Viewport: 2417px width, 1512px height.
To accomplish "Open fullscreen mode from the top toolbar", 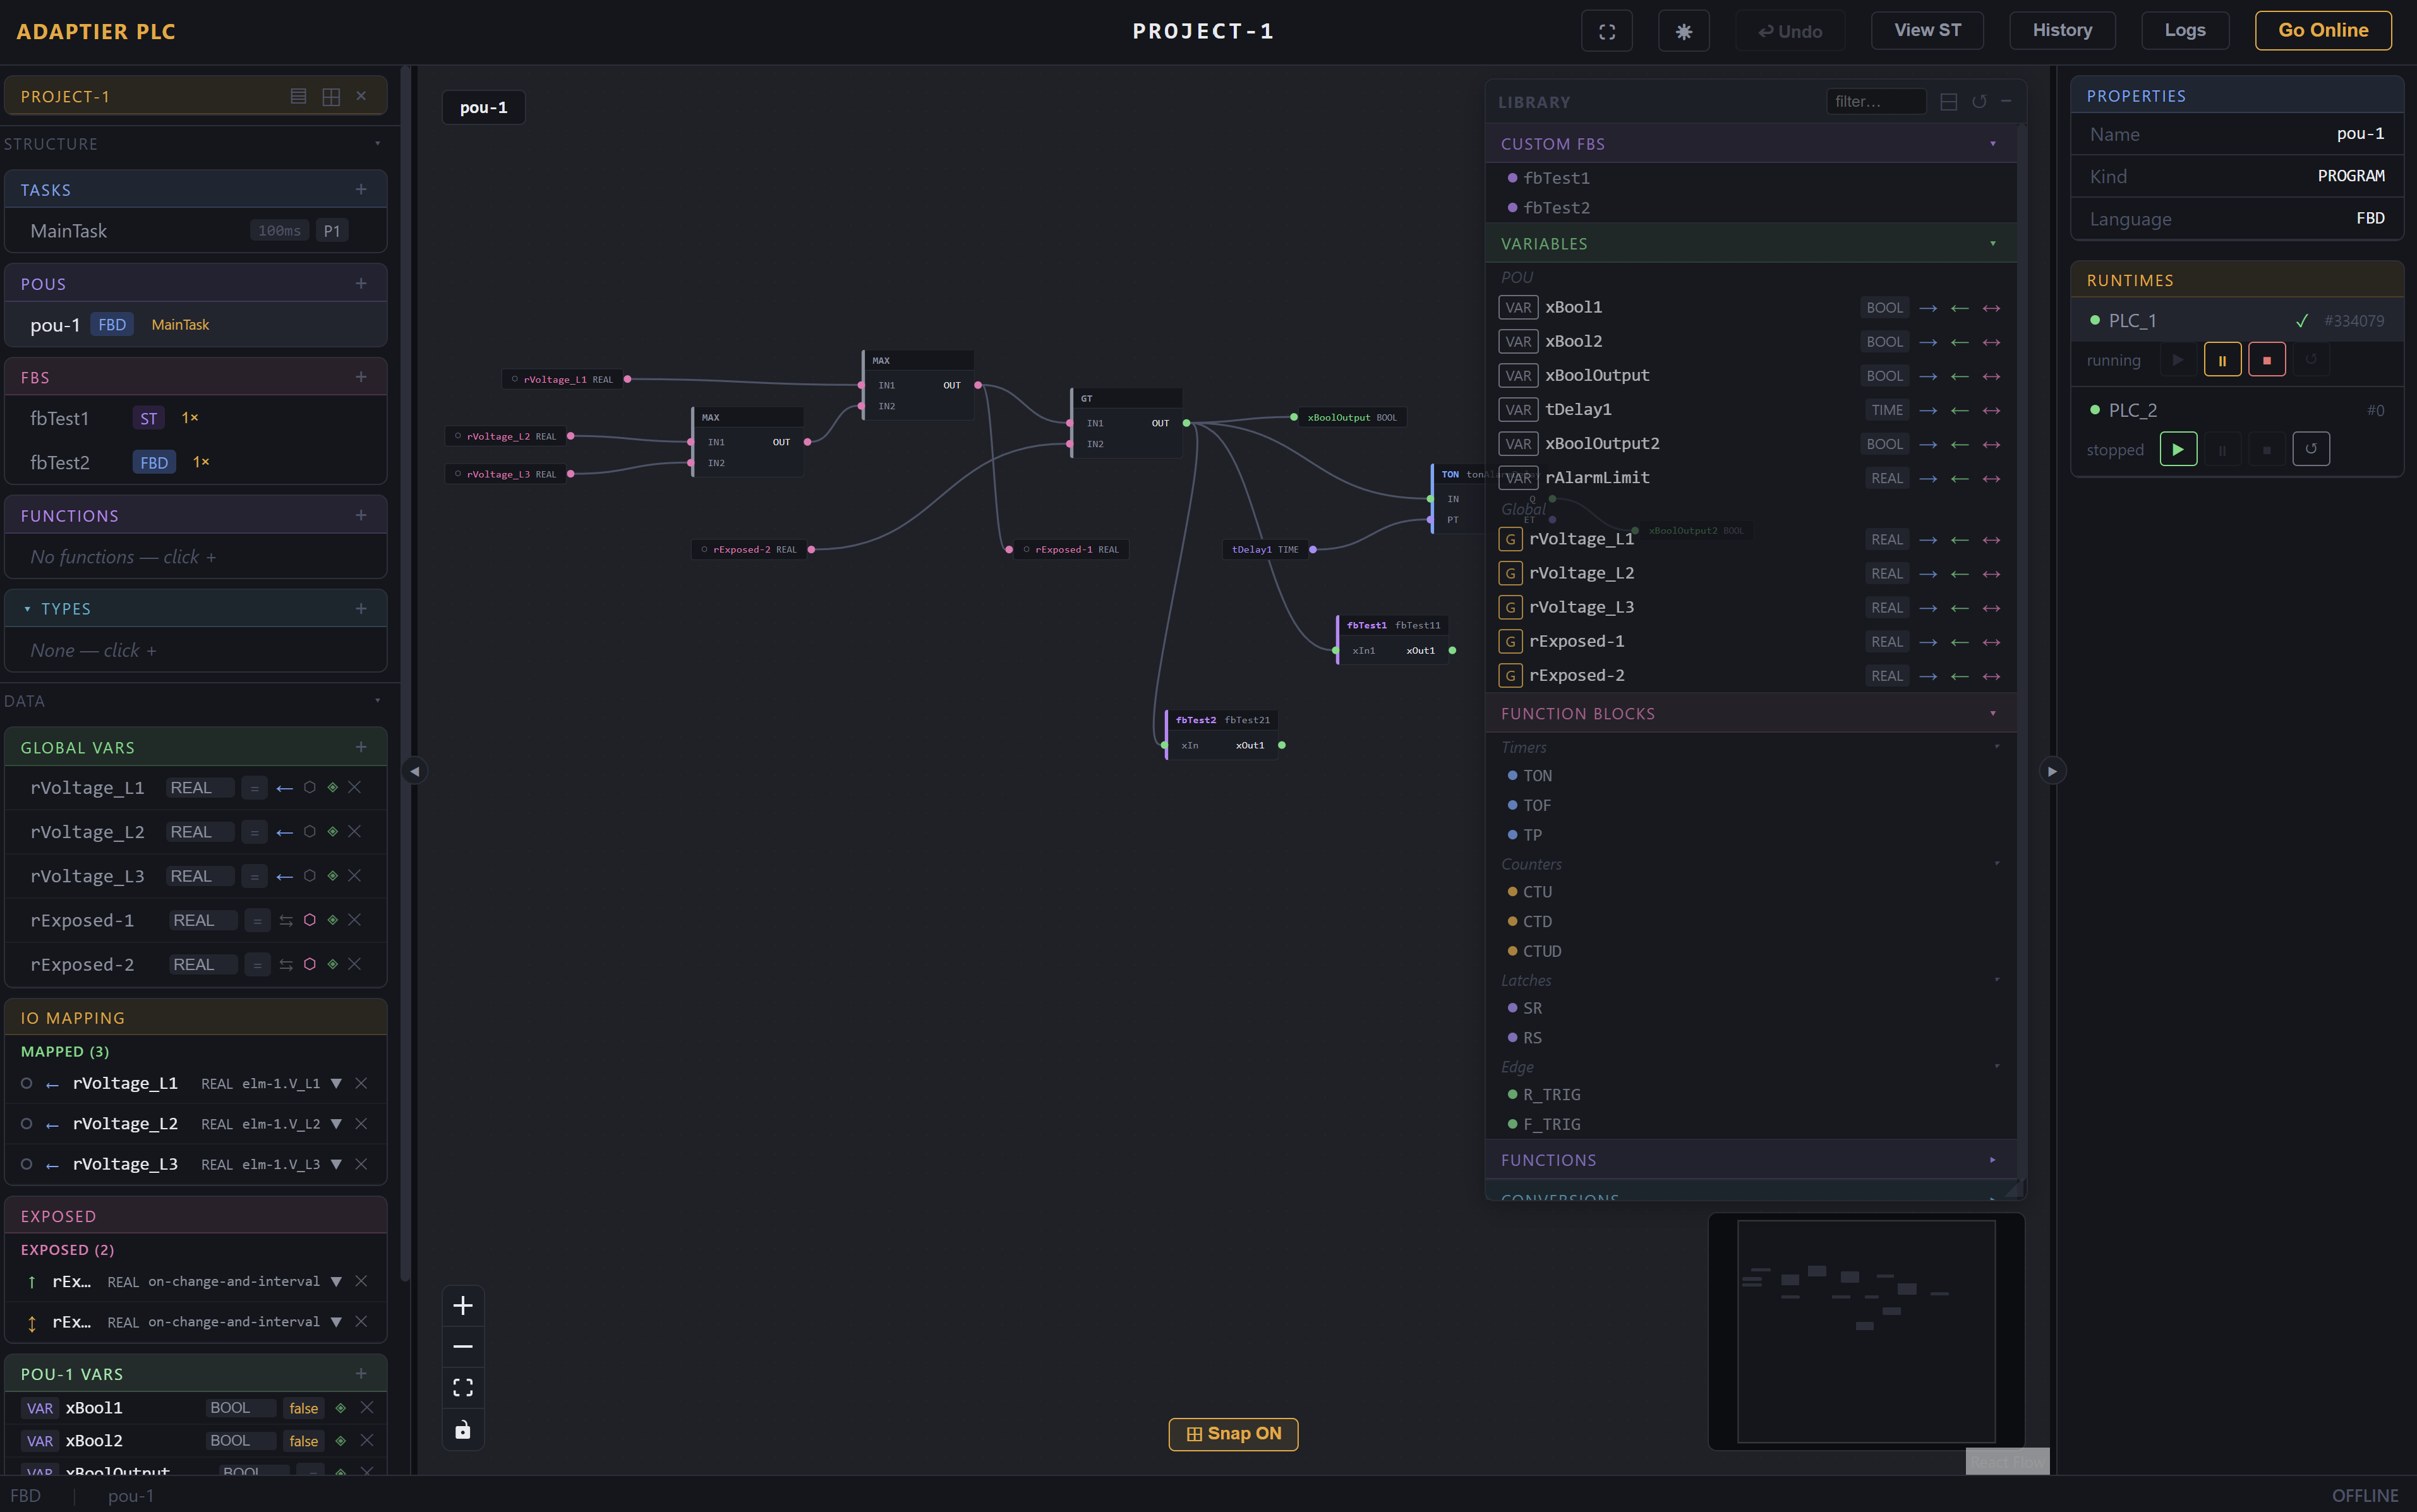I will click(1607, 30).
